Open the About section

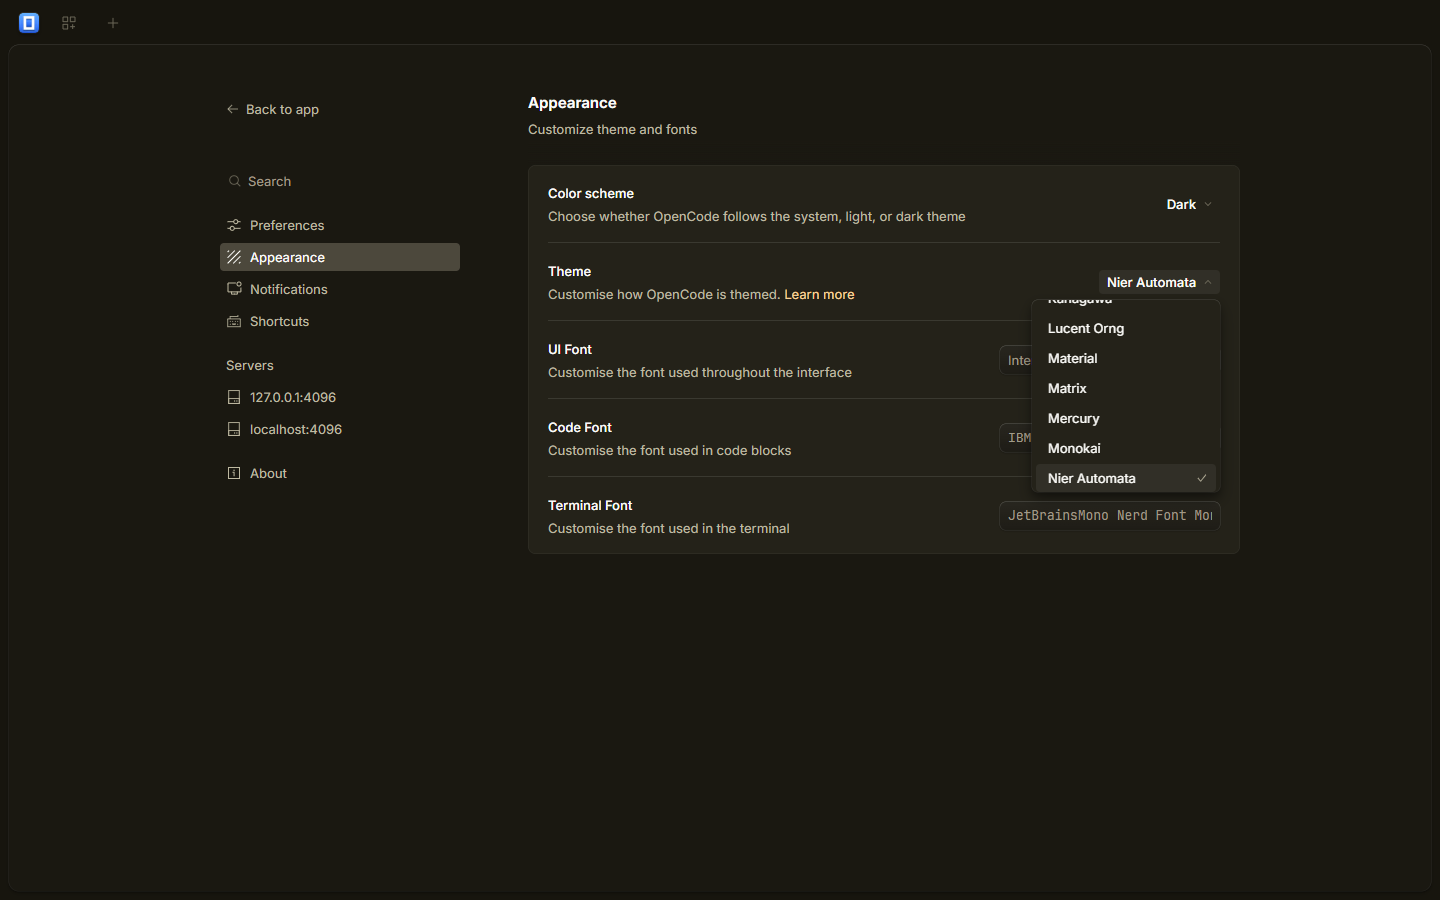[x=340, y=473]
